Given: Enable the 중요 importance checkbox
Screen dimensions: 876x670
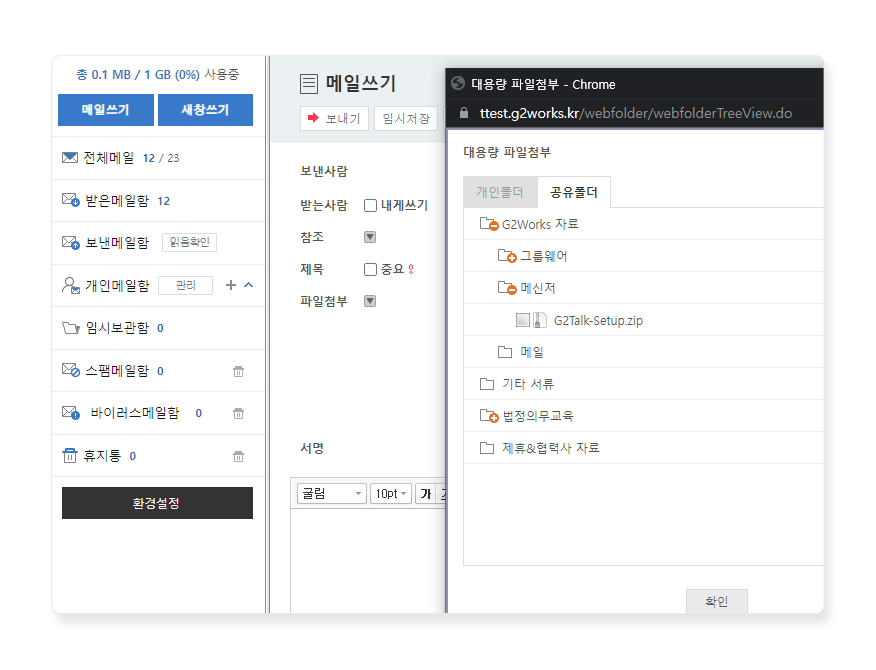Looking at the screenshot, I should 371,269.
